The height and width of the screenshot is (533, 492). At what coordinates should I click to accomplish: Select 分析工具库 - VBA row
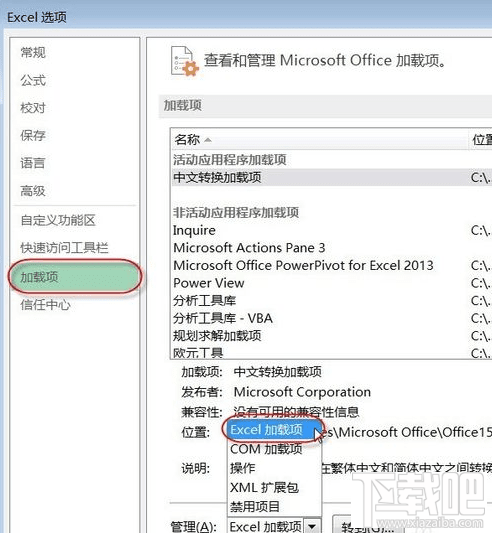click(x=331, y=319)
